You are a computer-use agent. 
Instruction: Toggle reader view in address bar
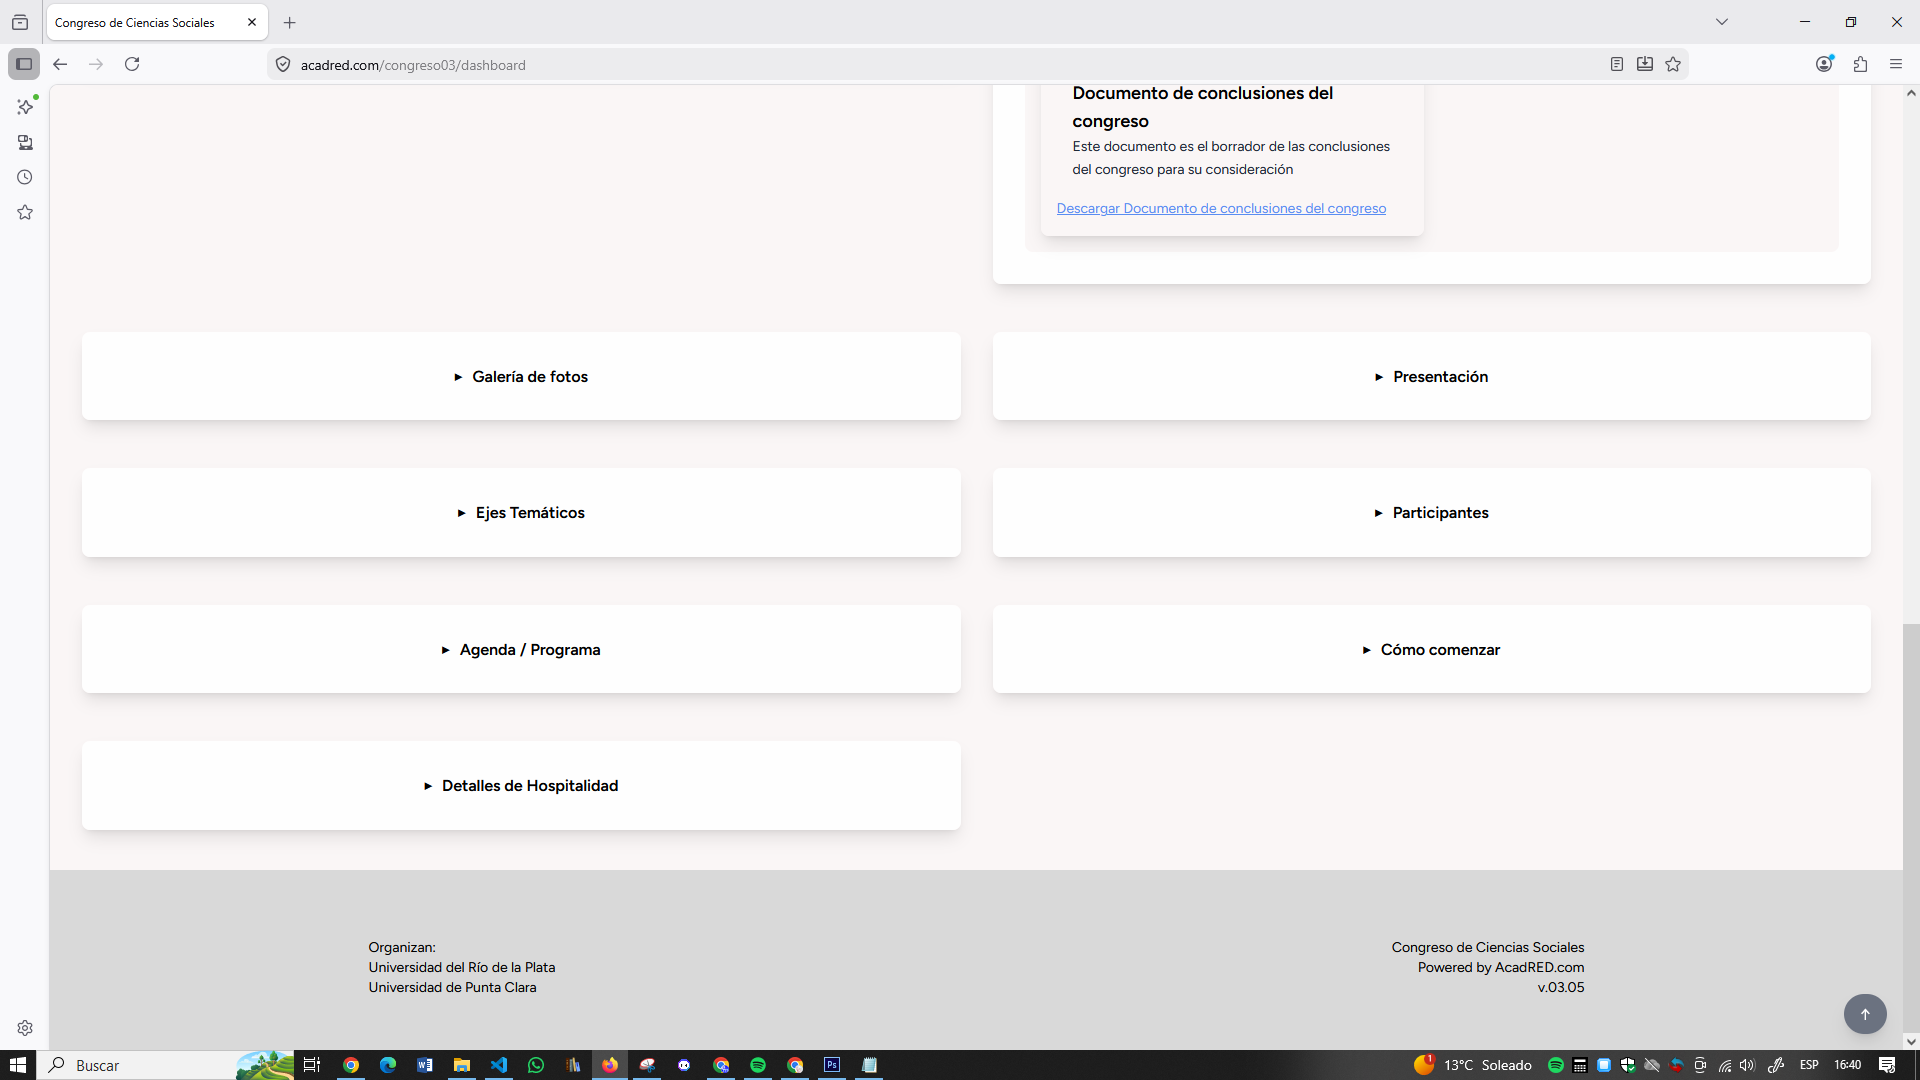[1616, 64]
